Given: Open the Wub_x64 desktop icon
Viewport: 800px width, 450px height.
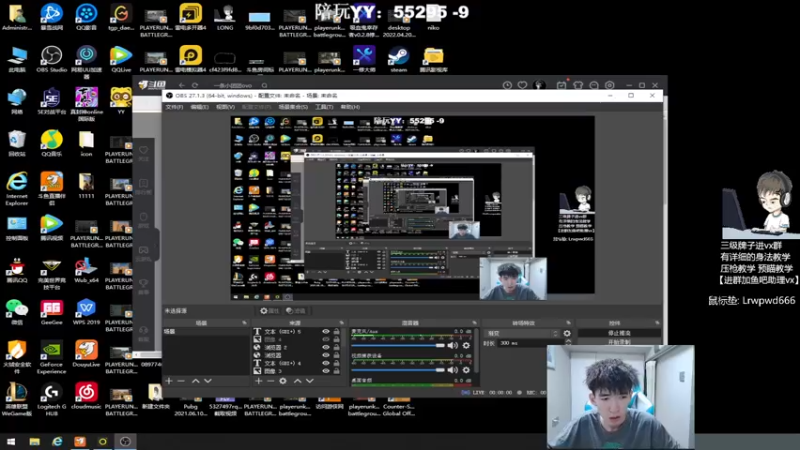Looking at the screenshot, I should [86, 270].
